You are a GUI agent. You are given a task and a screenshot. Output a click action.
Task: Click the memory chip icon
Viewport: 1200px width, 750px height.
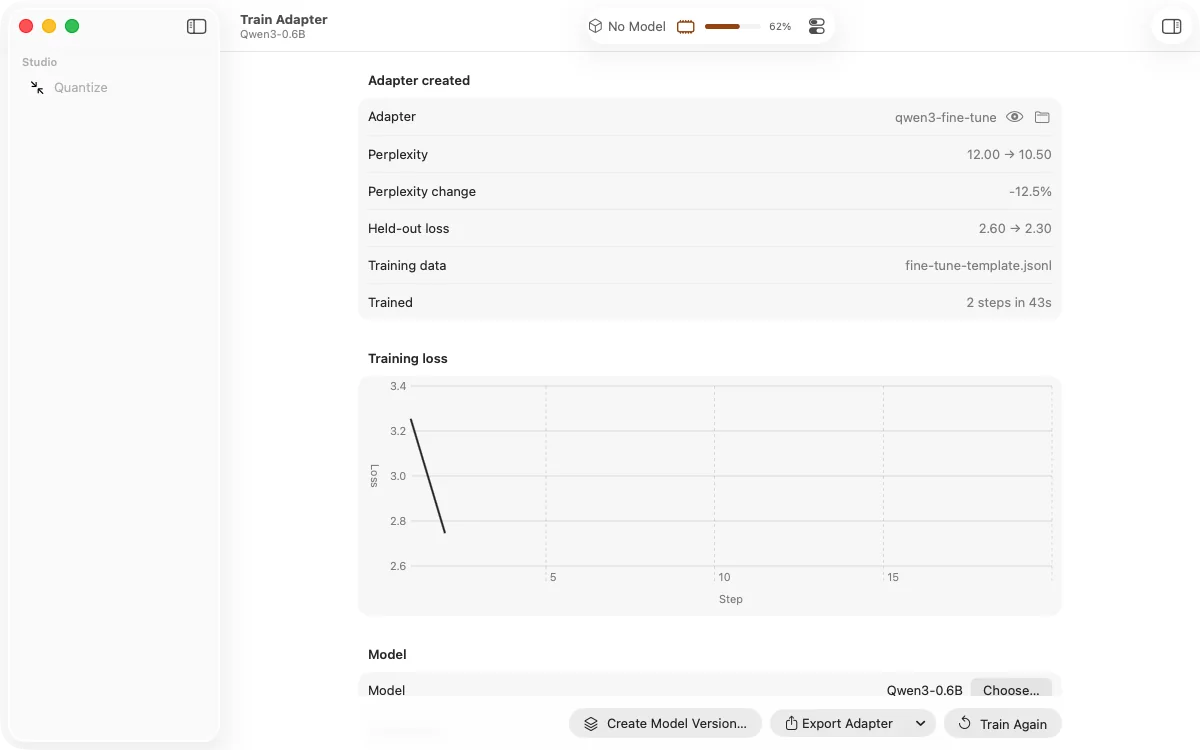[686, 27]
